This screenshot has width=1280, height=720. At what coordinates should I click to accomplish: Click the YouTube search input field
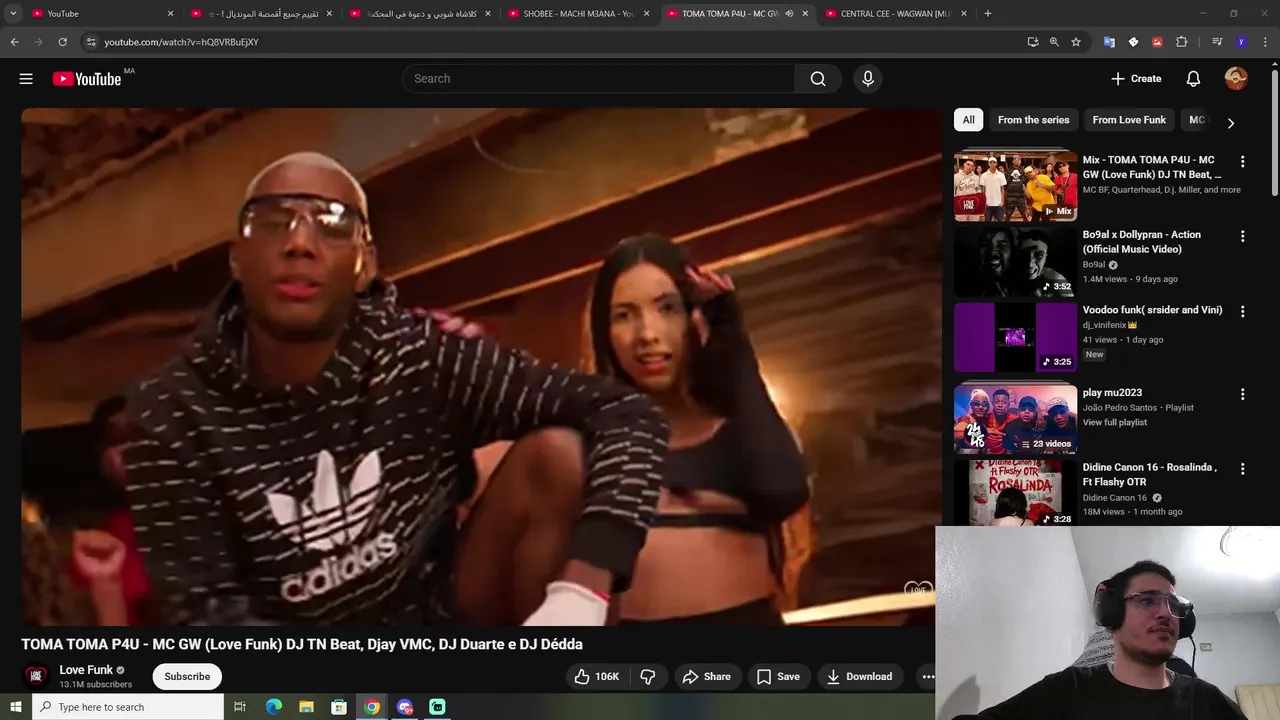[598, 79]
